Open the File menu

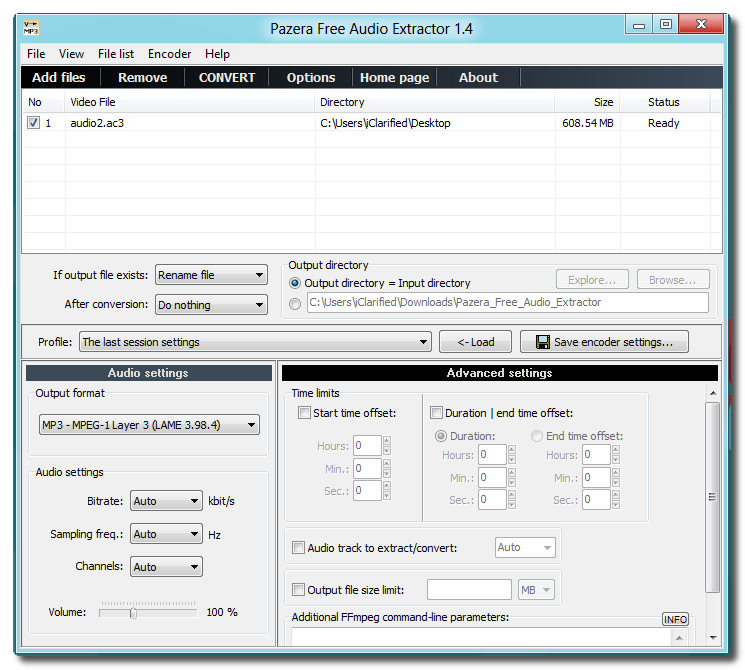36,54
